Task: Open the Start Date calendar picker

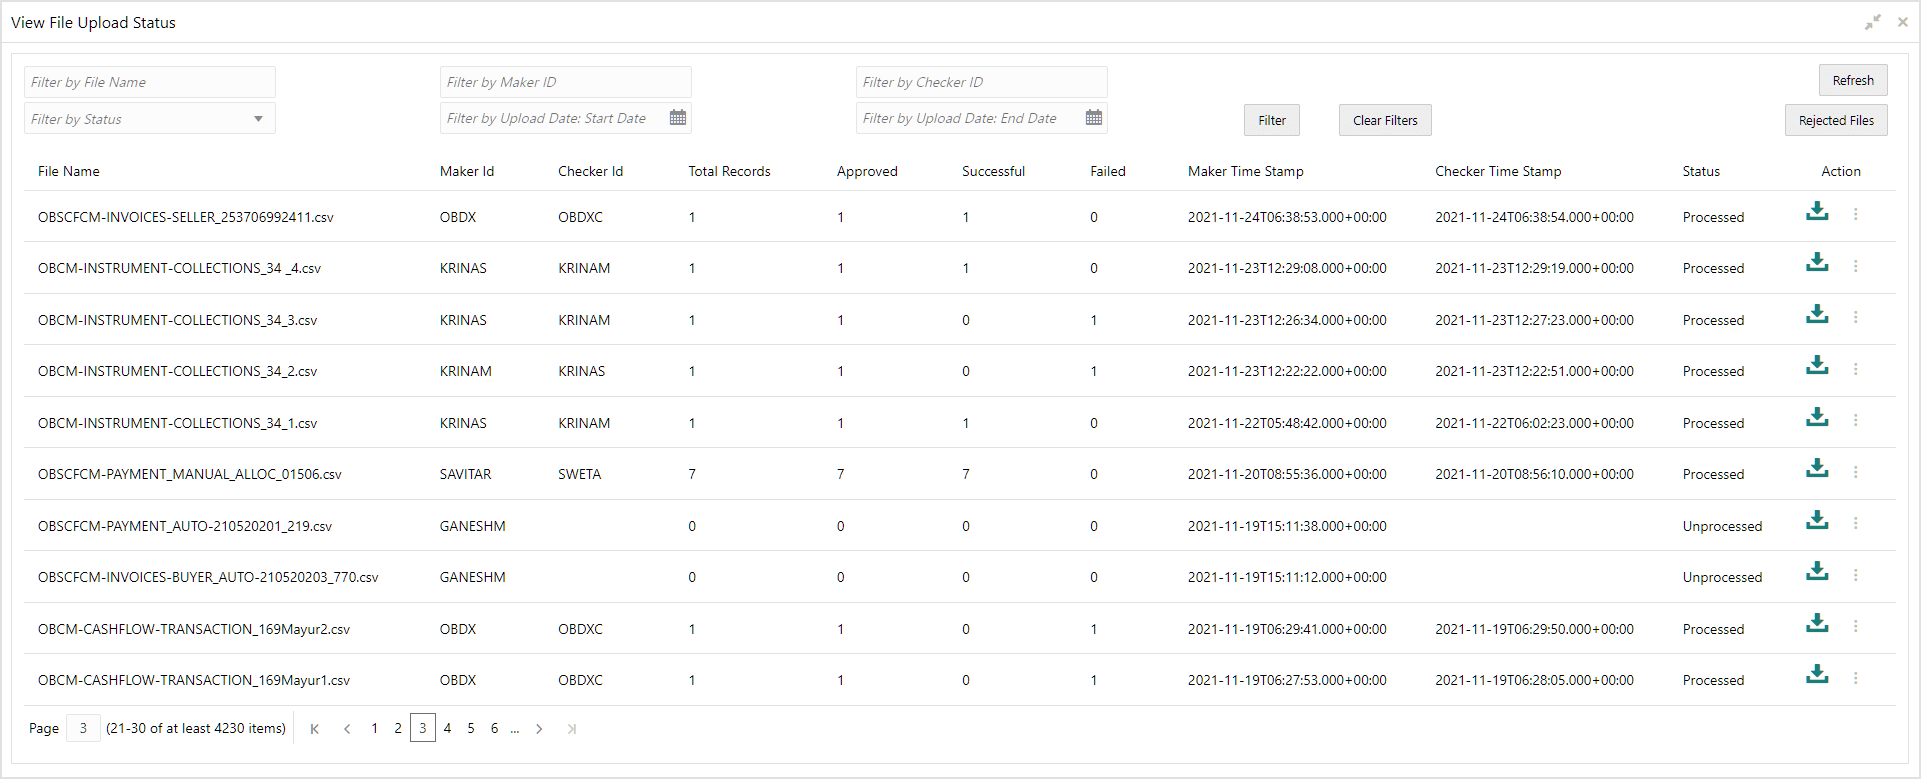Action: point(678,118)
